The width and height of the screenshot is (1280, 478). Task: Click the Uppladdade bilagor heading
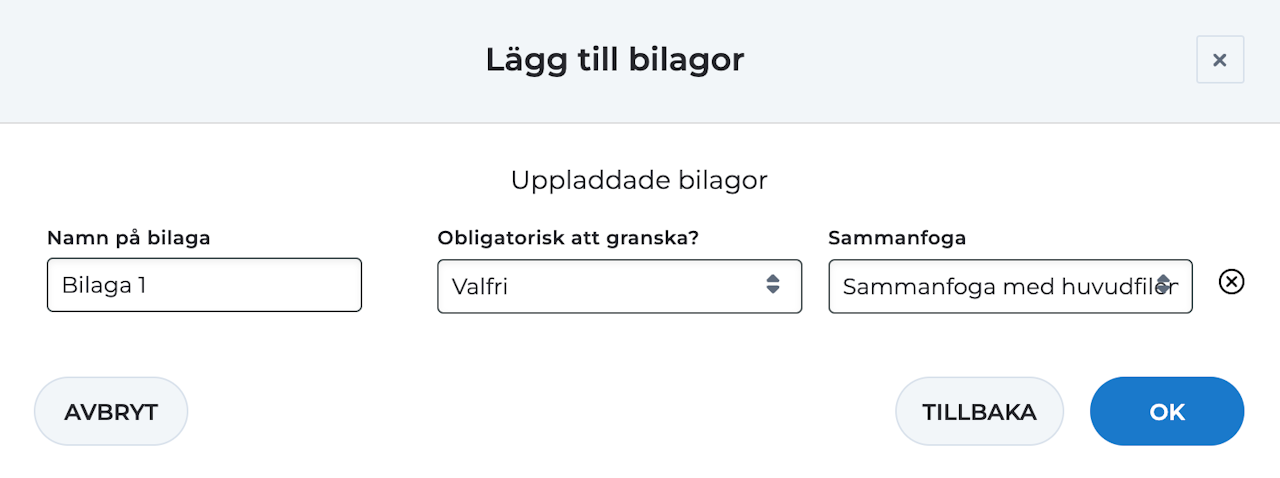pos(639,180)
